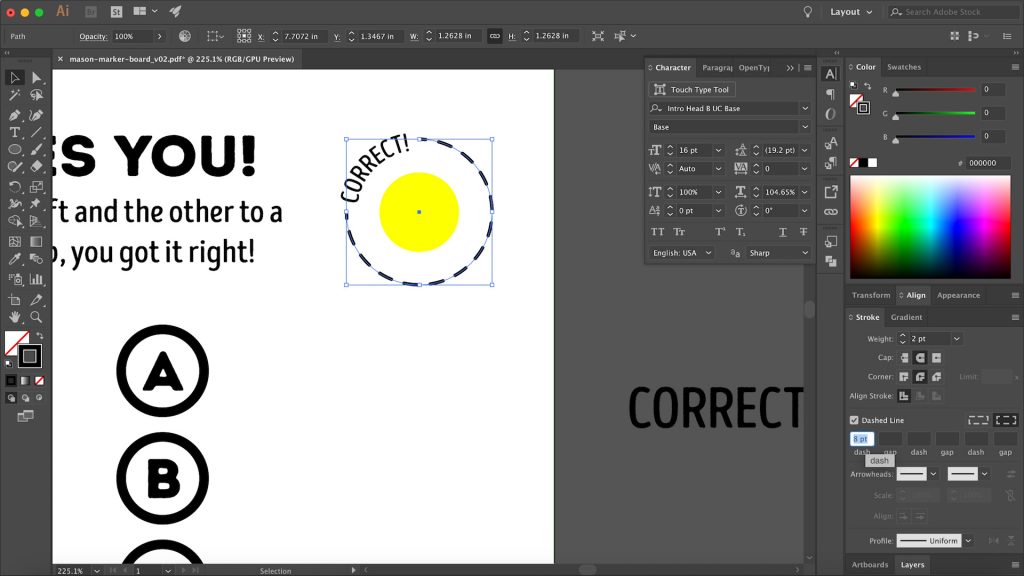Pick the Line Segment tool

click(x=37, y=133)
